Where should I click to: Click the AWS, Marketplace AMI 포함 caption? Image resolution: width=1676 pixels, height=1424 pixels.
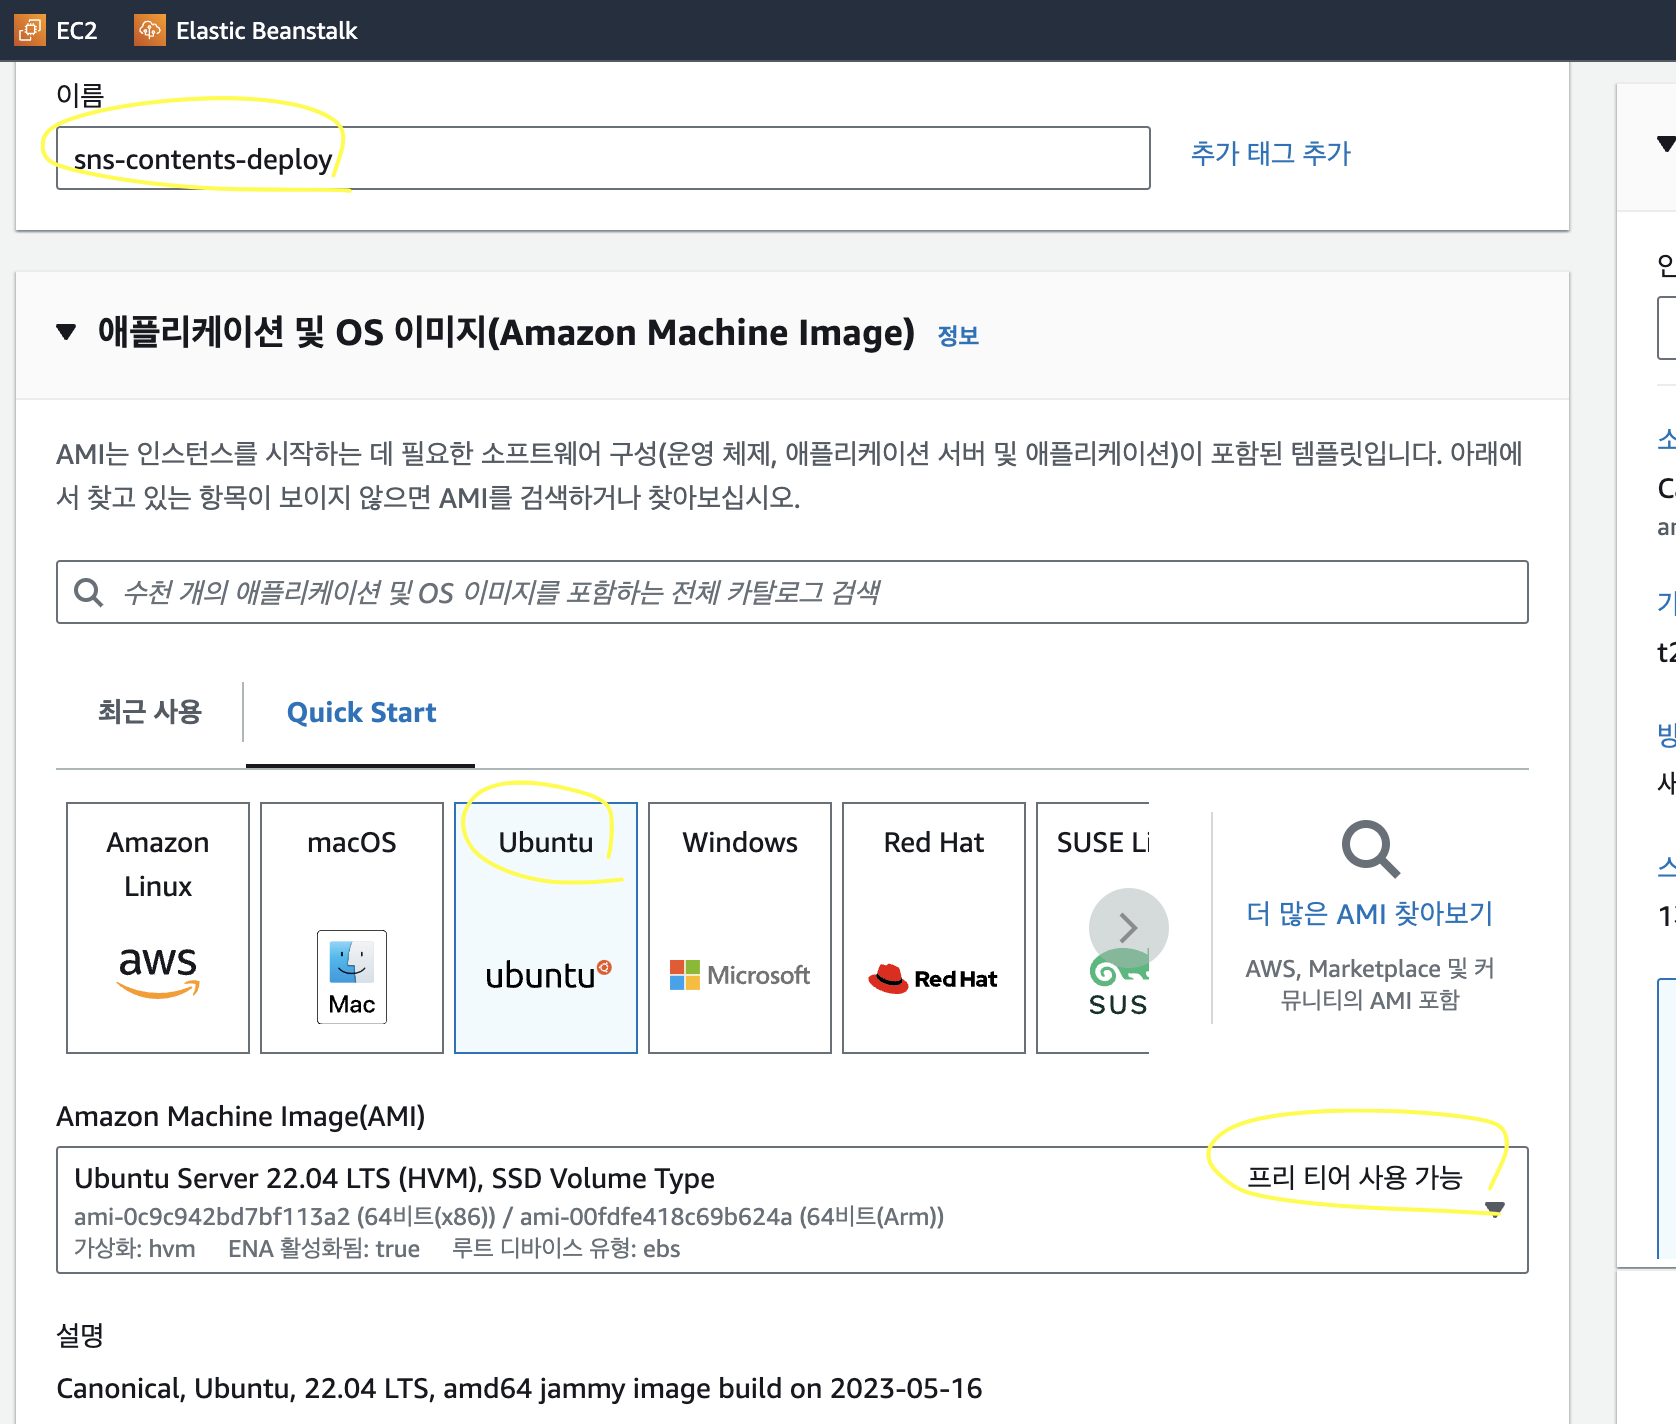click(x=1369, y=984)
